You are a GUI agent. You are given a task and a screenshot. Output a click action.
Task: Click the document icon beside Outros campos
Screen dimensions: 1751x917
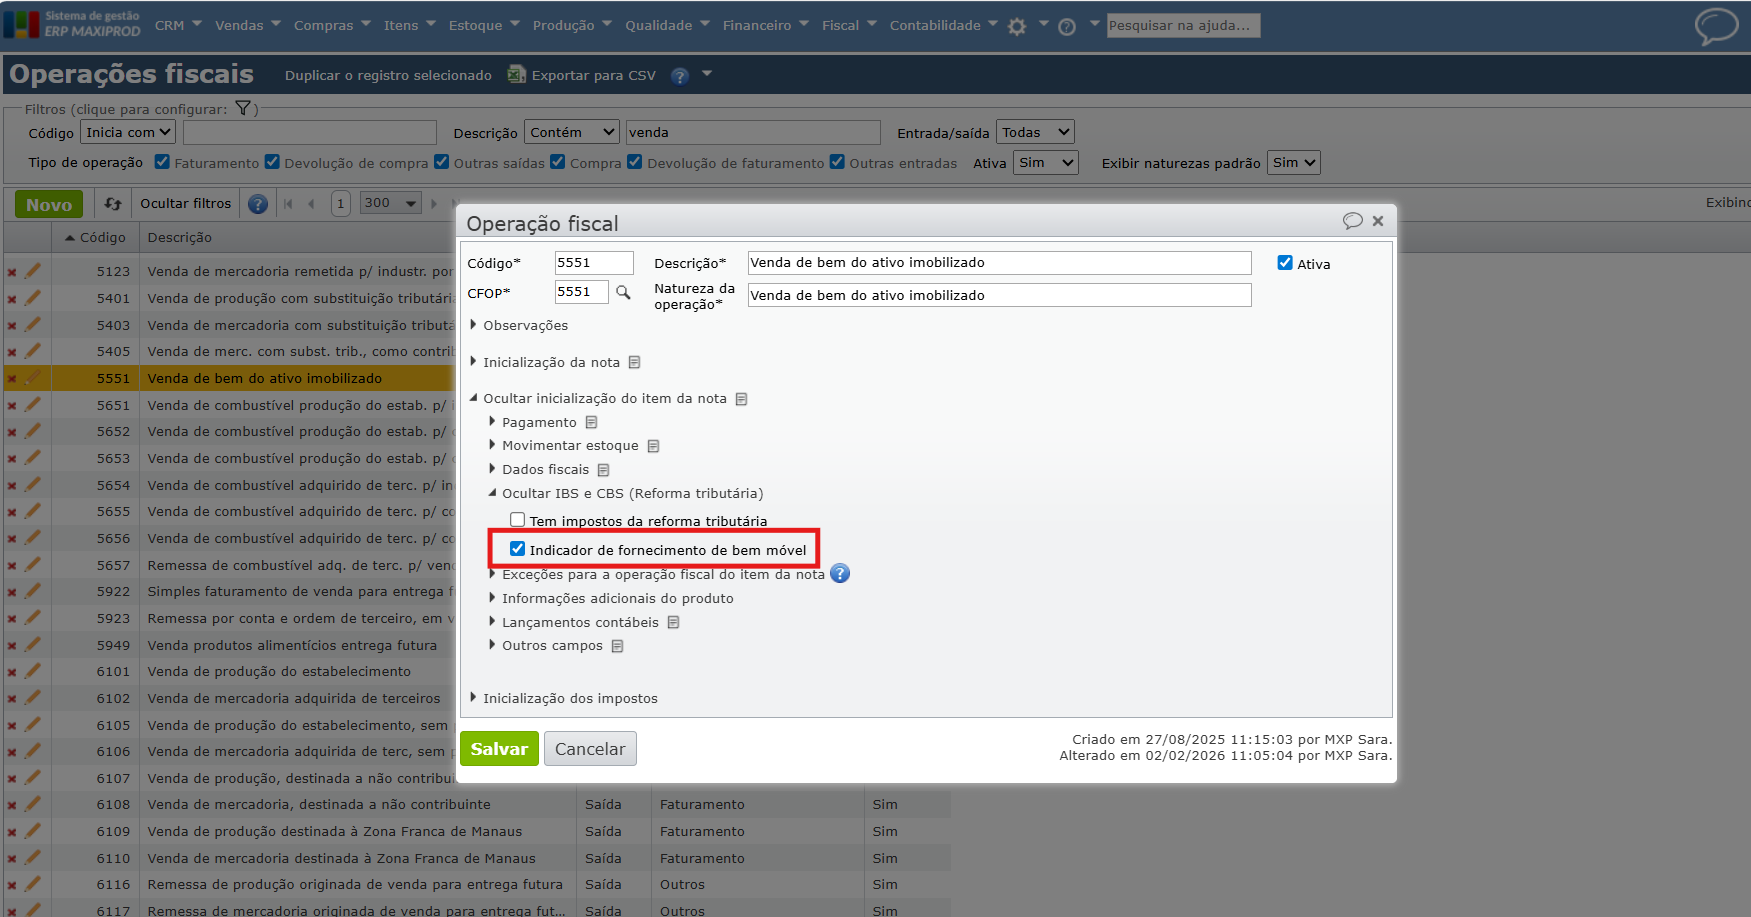617,646
